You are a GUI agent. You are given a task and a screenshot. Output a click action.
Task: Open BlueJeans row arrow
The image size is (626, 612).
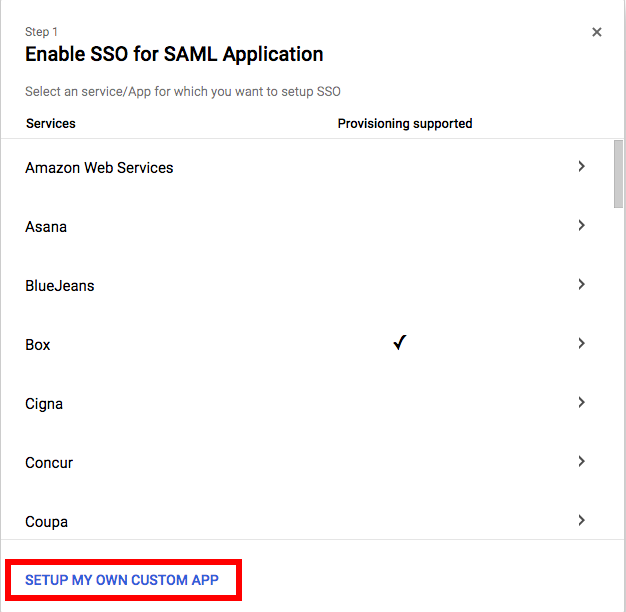[581, 285]
